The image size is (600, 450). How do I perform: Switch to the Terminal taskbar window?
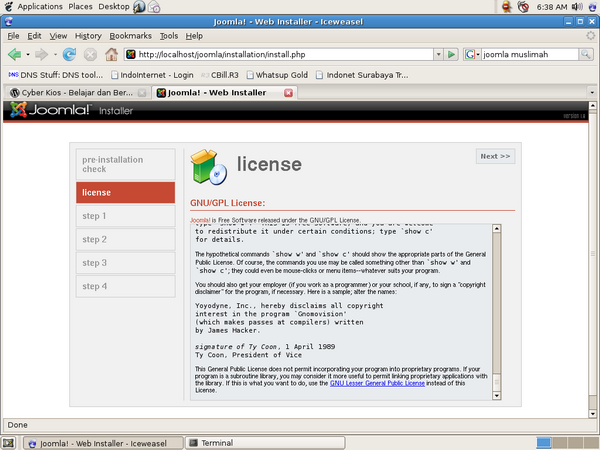pyautogui.click(x=265, y=443)
